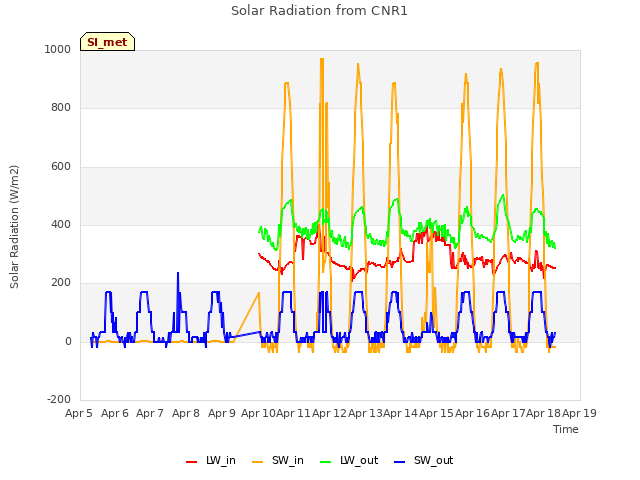640x480 pixels.
Task: Click the Apr 17 x-axis tick label
Action: pyautogui.click(x=508, y=413)
